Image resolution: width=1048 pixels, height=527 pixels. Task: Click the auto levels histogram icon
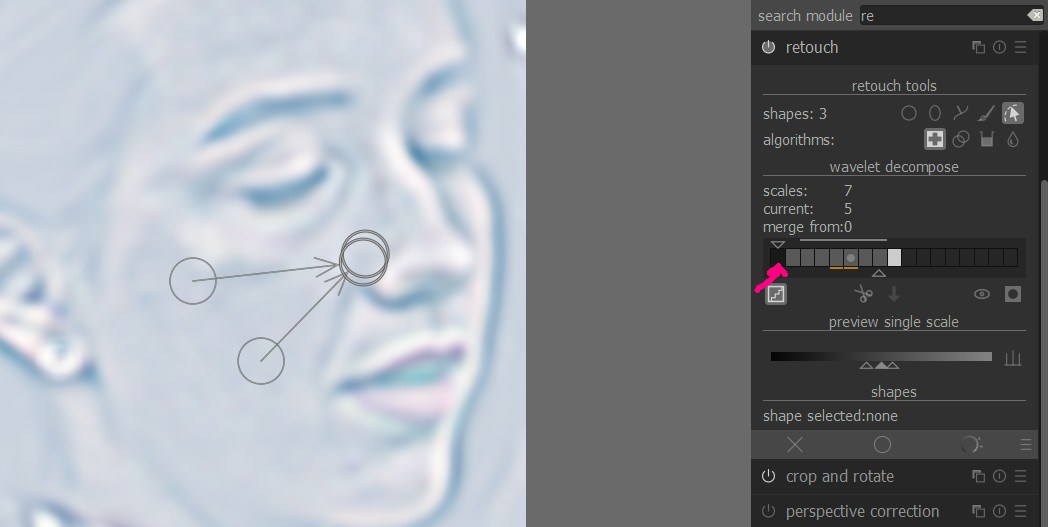click(x=1013, y=358)
